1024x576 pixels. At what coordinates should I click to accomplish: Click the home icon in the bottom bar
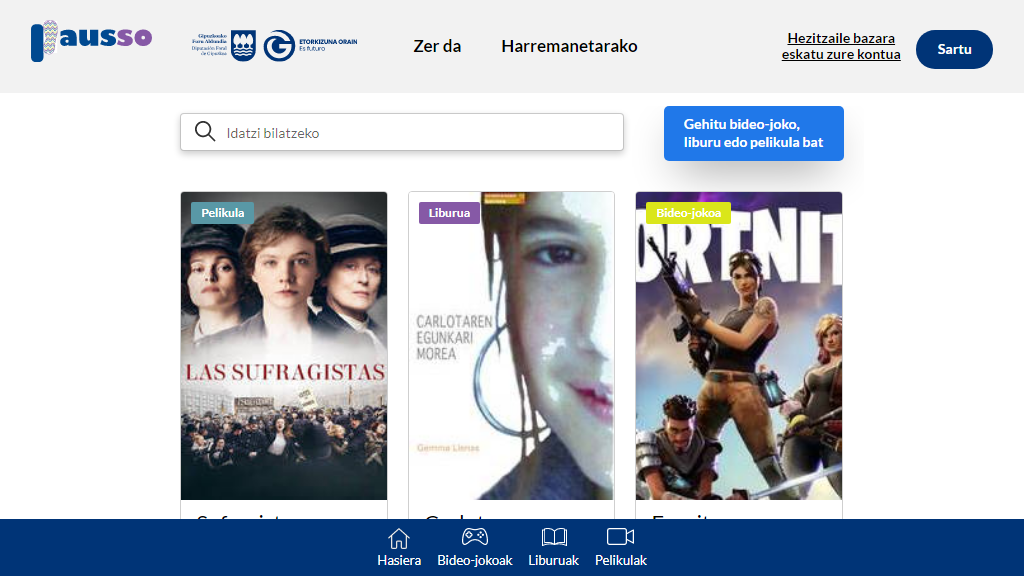[398, 539]
